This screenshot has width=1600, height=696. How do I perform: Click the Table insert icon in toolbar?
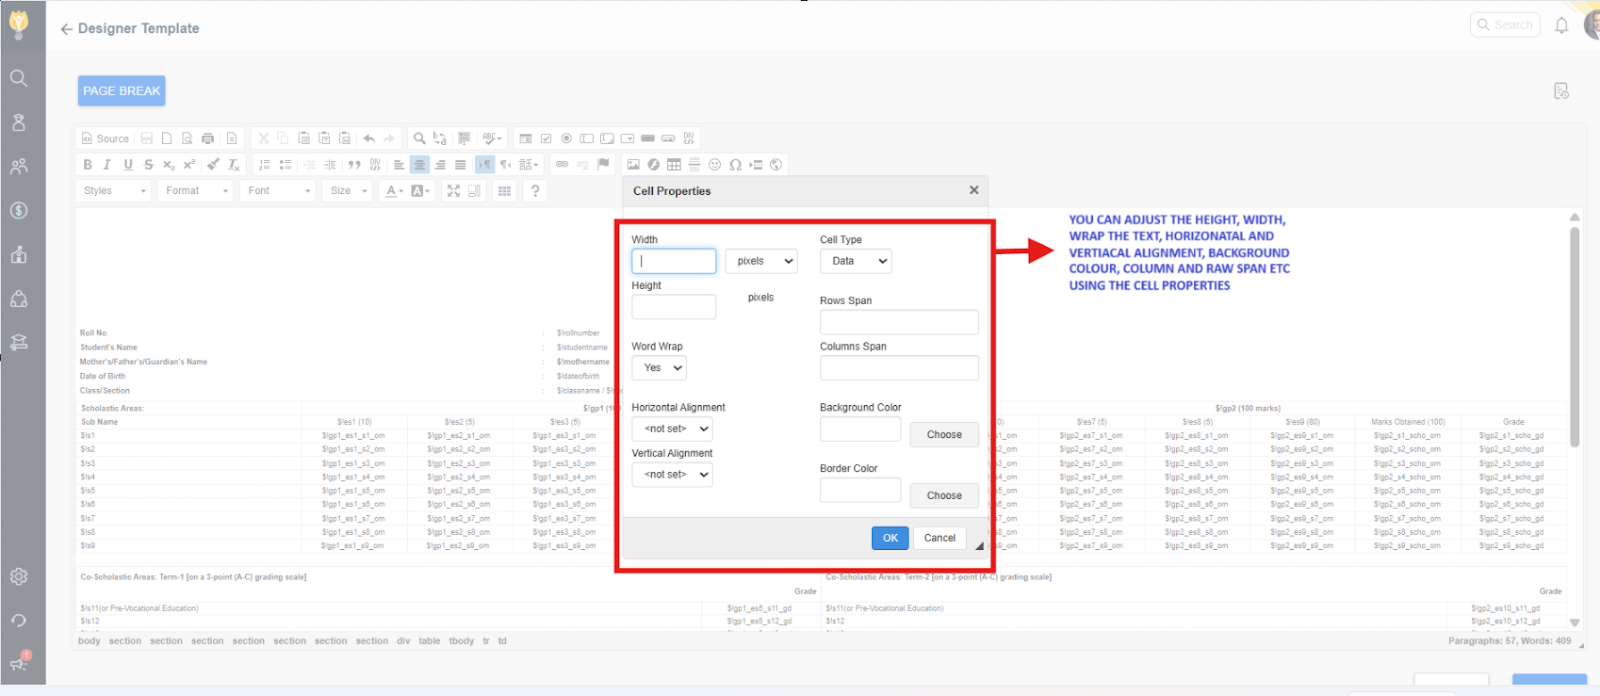(x=674, y=165)
